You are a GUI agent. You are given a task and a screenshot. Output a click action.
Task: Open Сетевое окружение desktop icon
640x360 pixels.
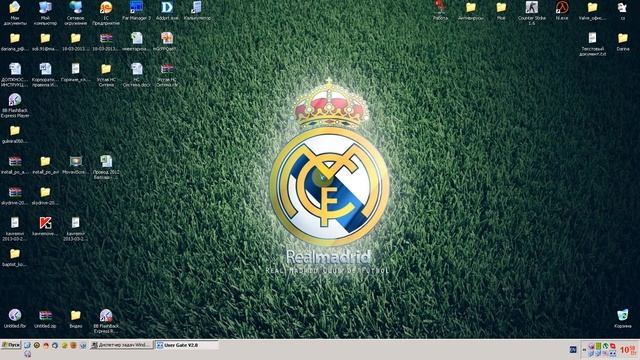point(76,8)
